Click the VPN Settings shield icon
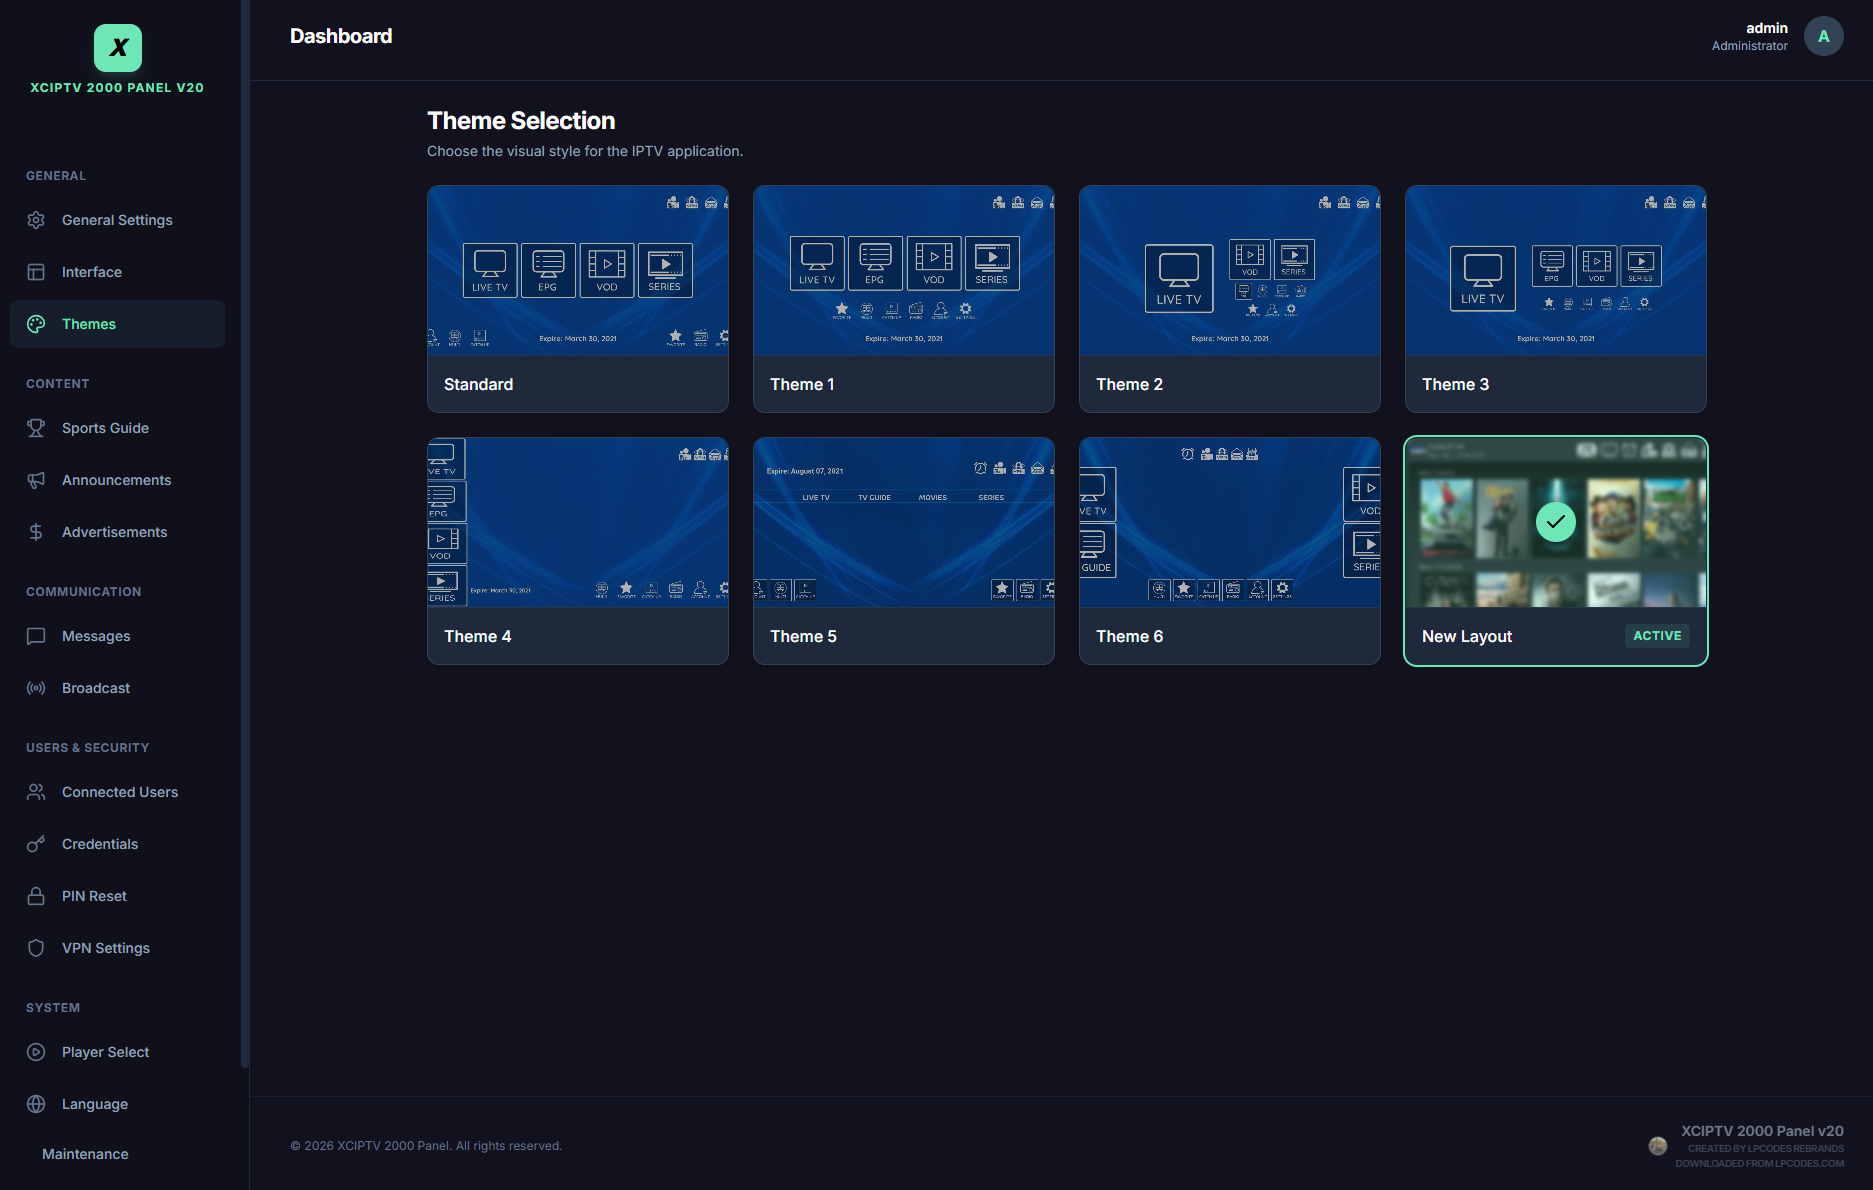This screenshot has height=1190, width=1873. click(36, 948)
